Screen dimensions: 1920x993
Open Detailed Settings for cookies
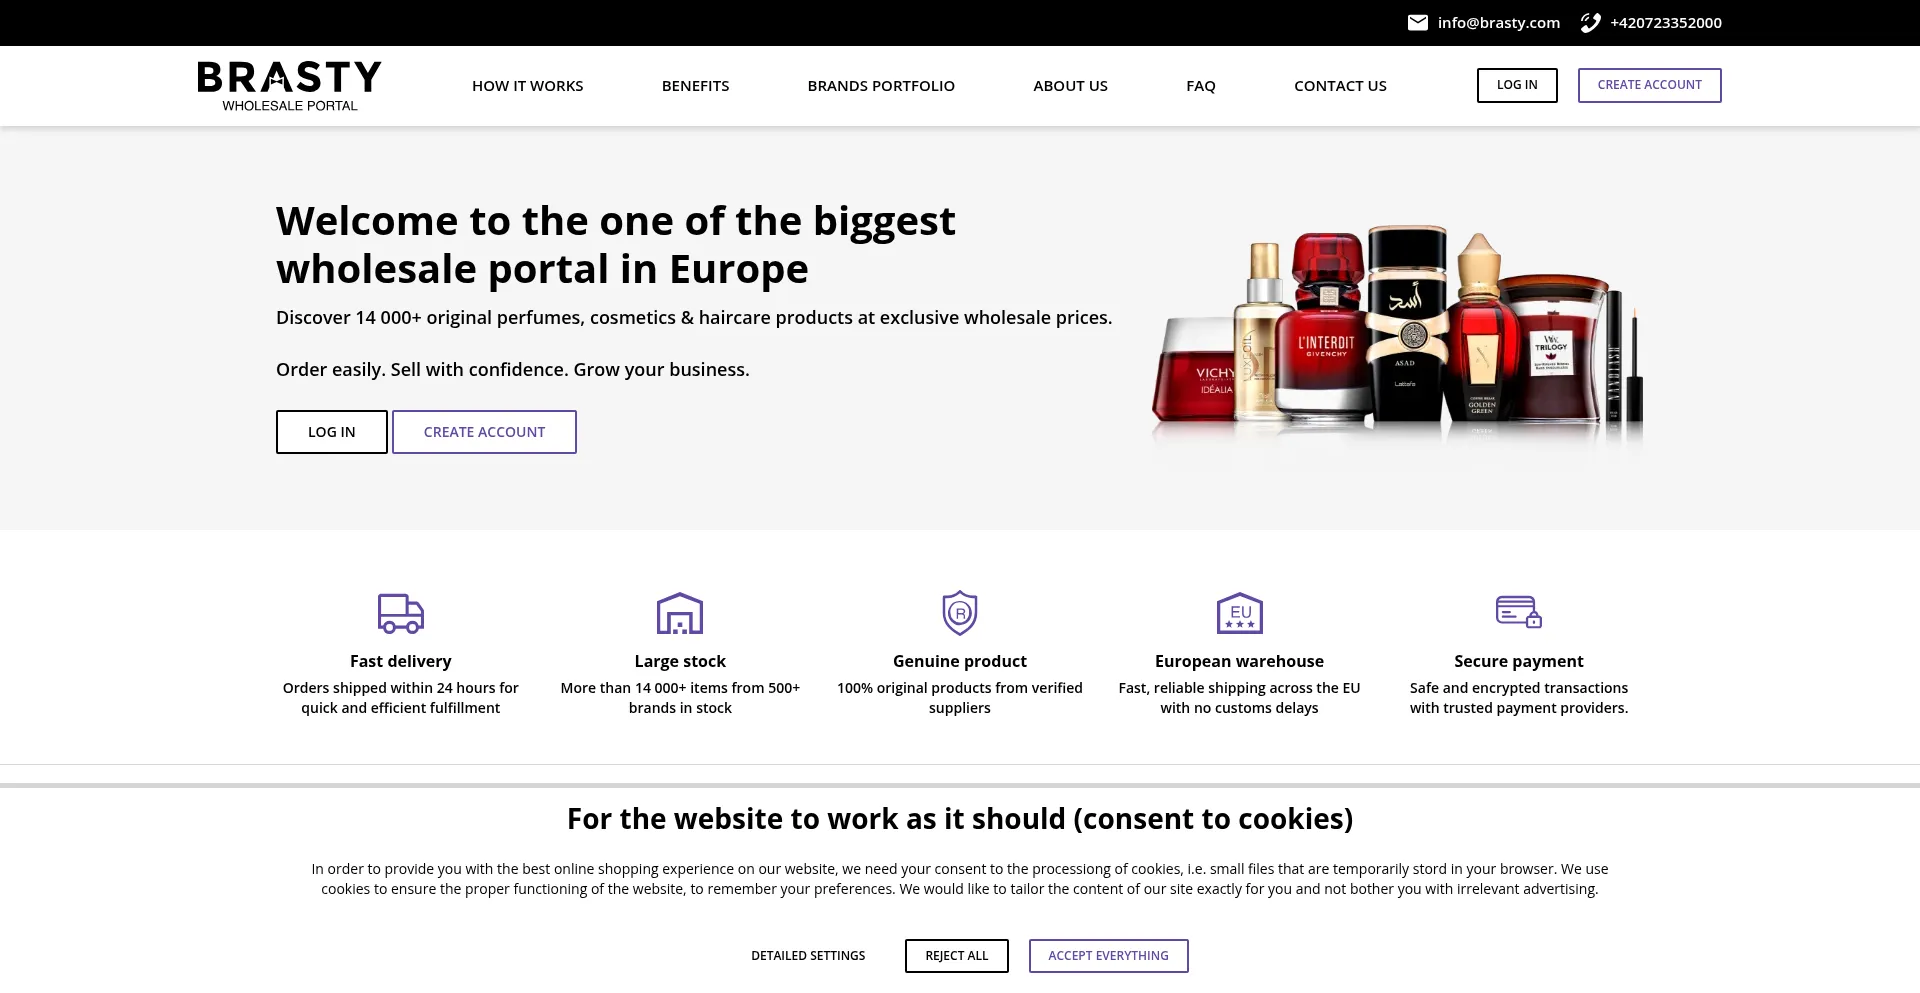[x=808, y=956]
